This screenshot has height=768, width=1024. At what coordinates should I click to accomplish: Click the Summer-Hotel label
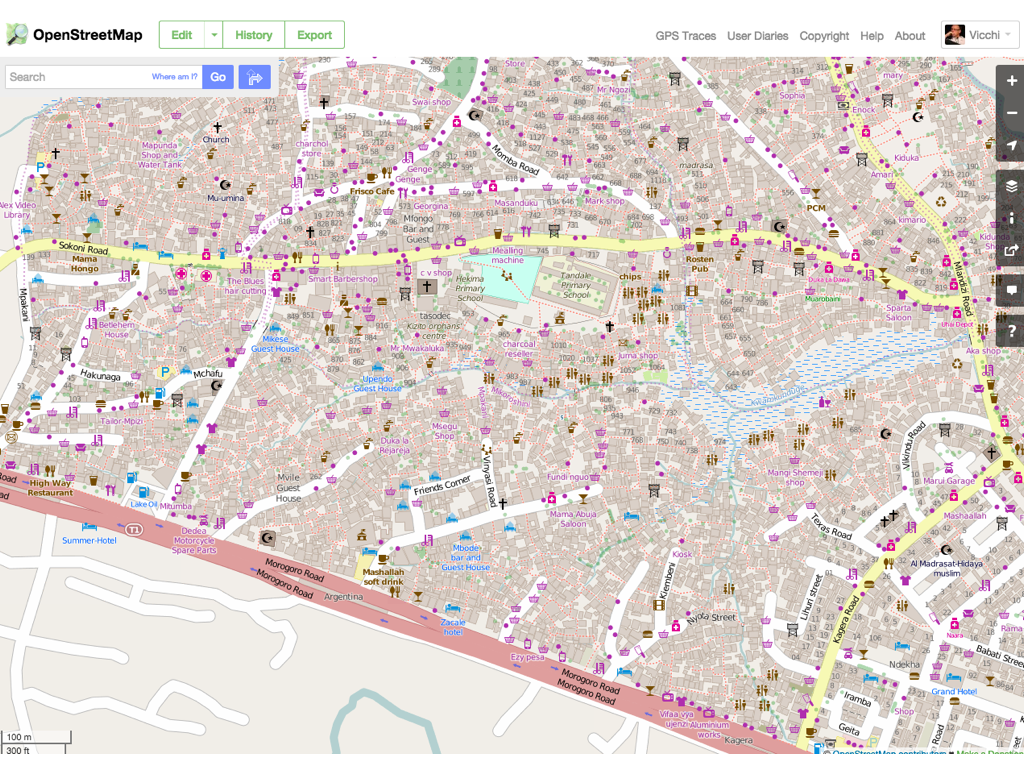pyautogui.click(x=89, y=541)
